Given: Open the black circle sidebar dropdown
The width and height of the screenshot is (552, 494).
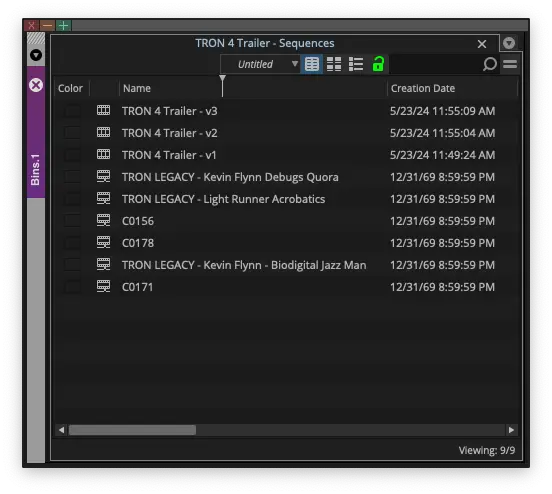Looking at the screenshot, I should [36, 55].
